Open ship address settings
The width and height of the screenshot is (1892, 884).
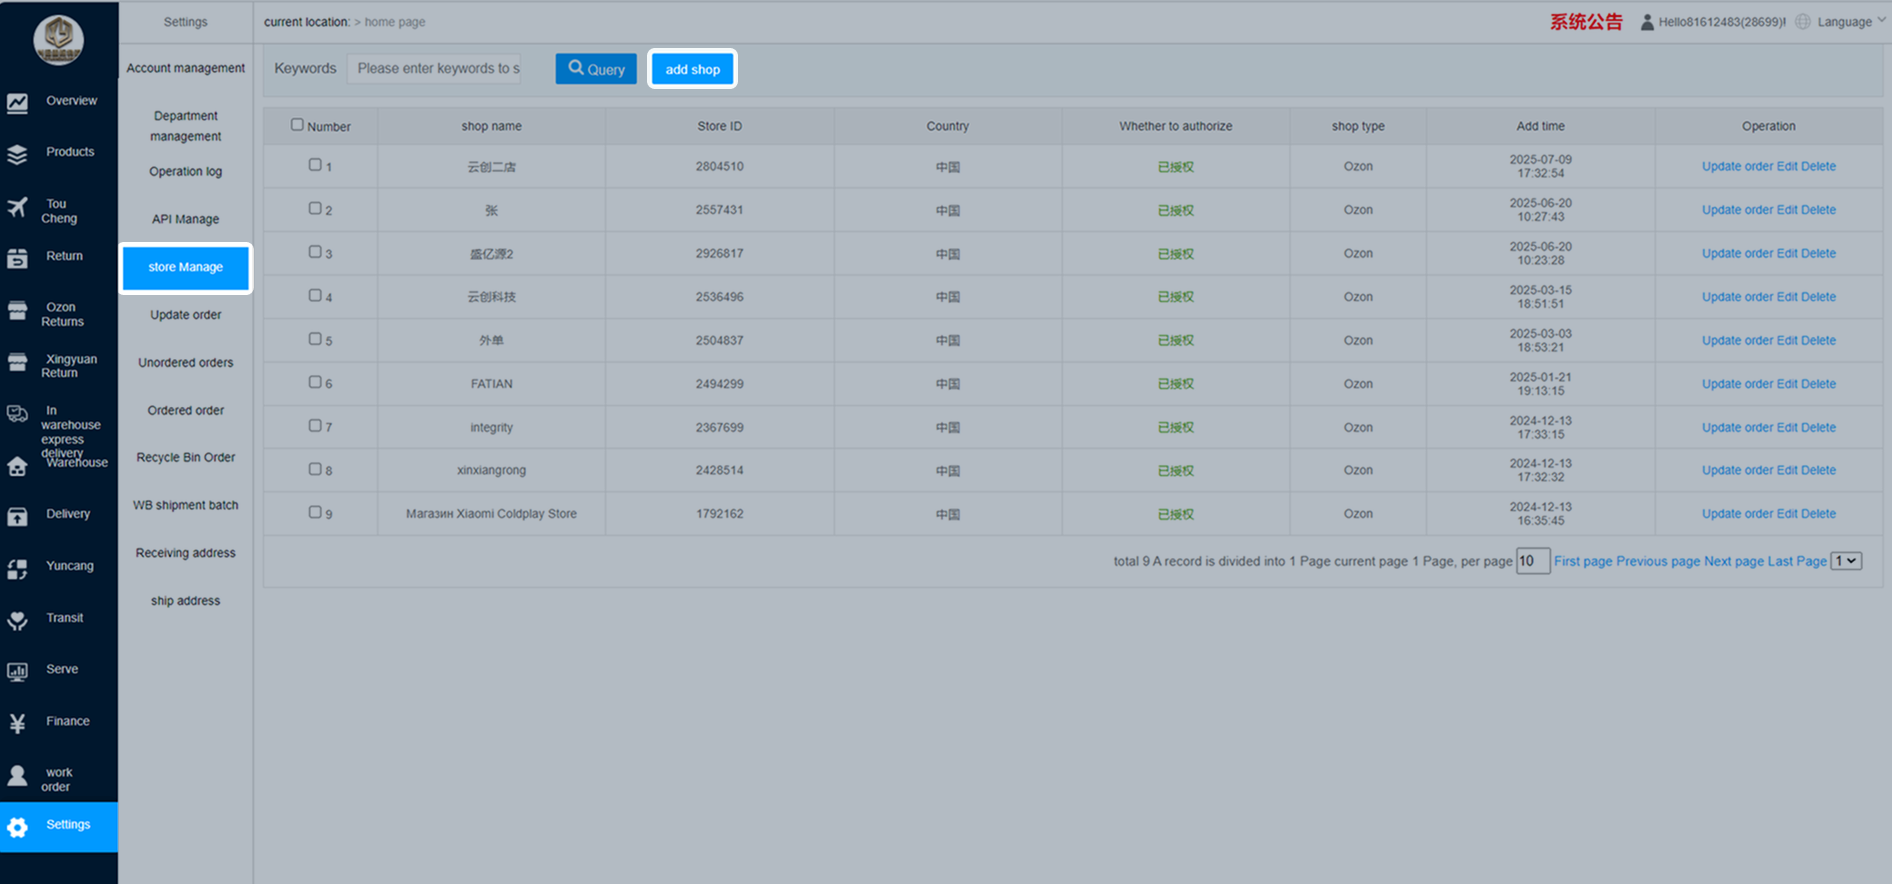[185, 601]
